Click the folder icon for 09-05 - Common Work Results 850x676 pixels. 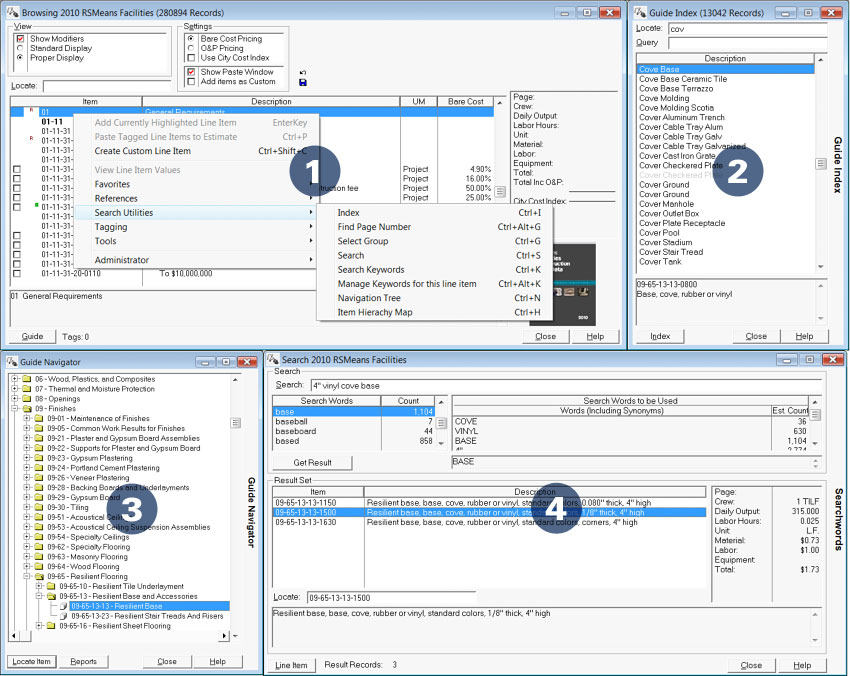38,428
